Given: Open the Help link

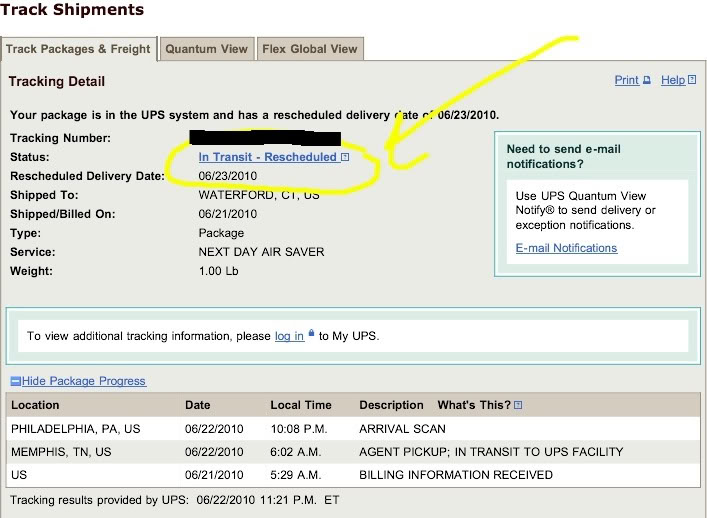Looking at the screenshot, I should (x=673, y=80).
